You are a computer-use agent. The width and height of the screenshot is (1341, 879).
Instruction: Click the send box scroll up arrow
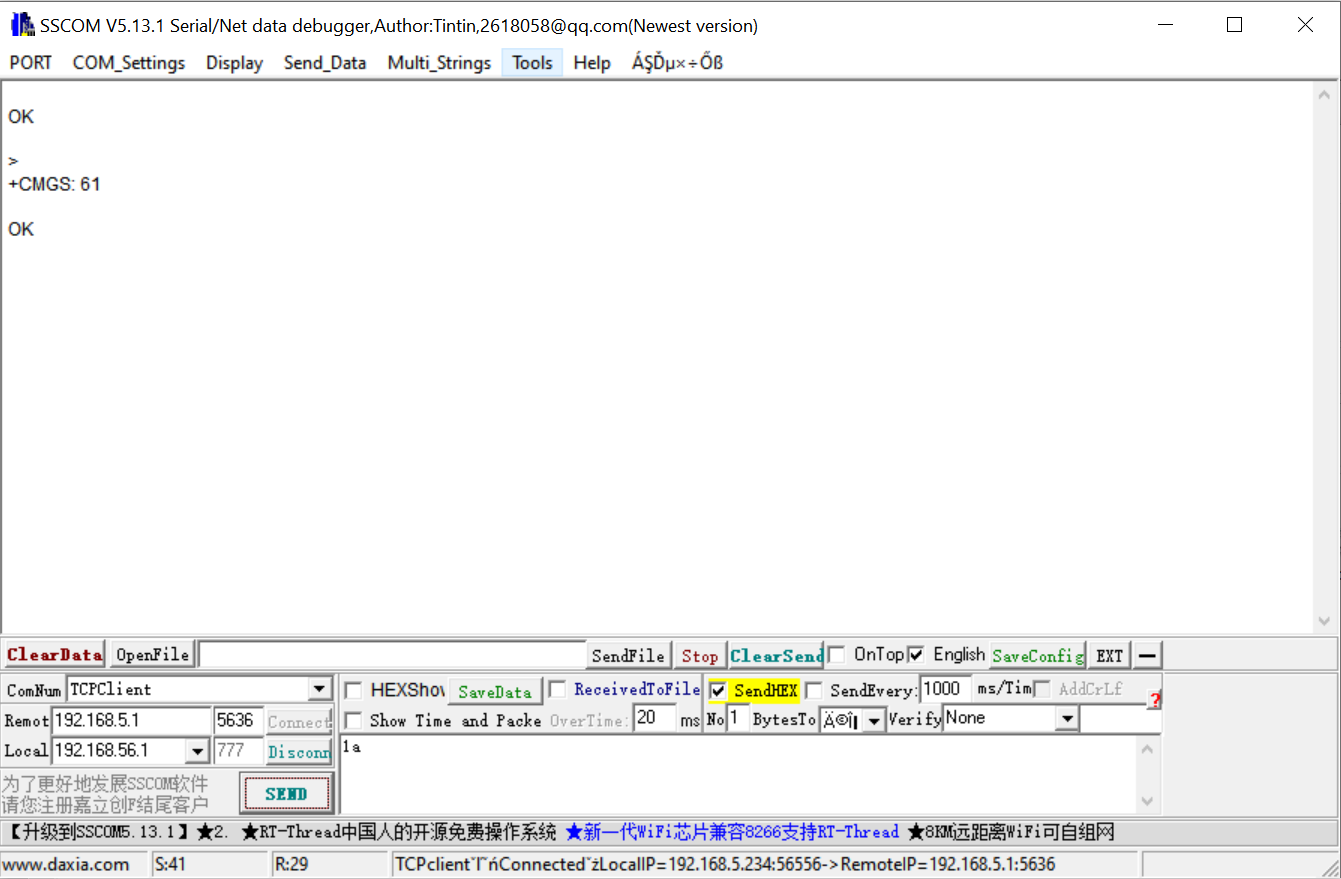click(x=1147, y=749)
